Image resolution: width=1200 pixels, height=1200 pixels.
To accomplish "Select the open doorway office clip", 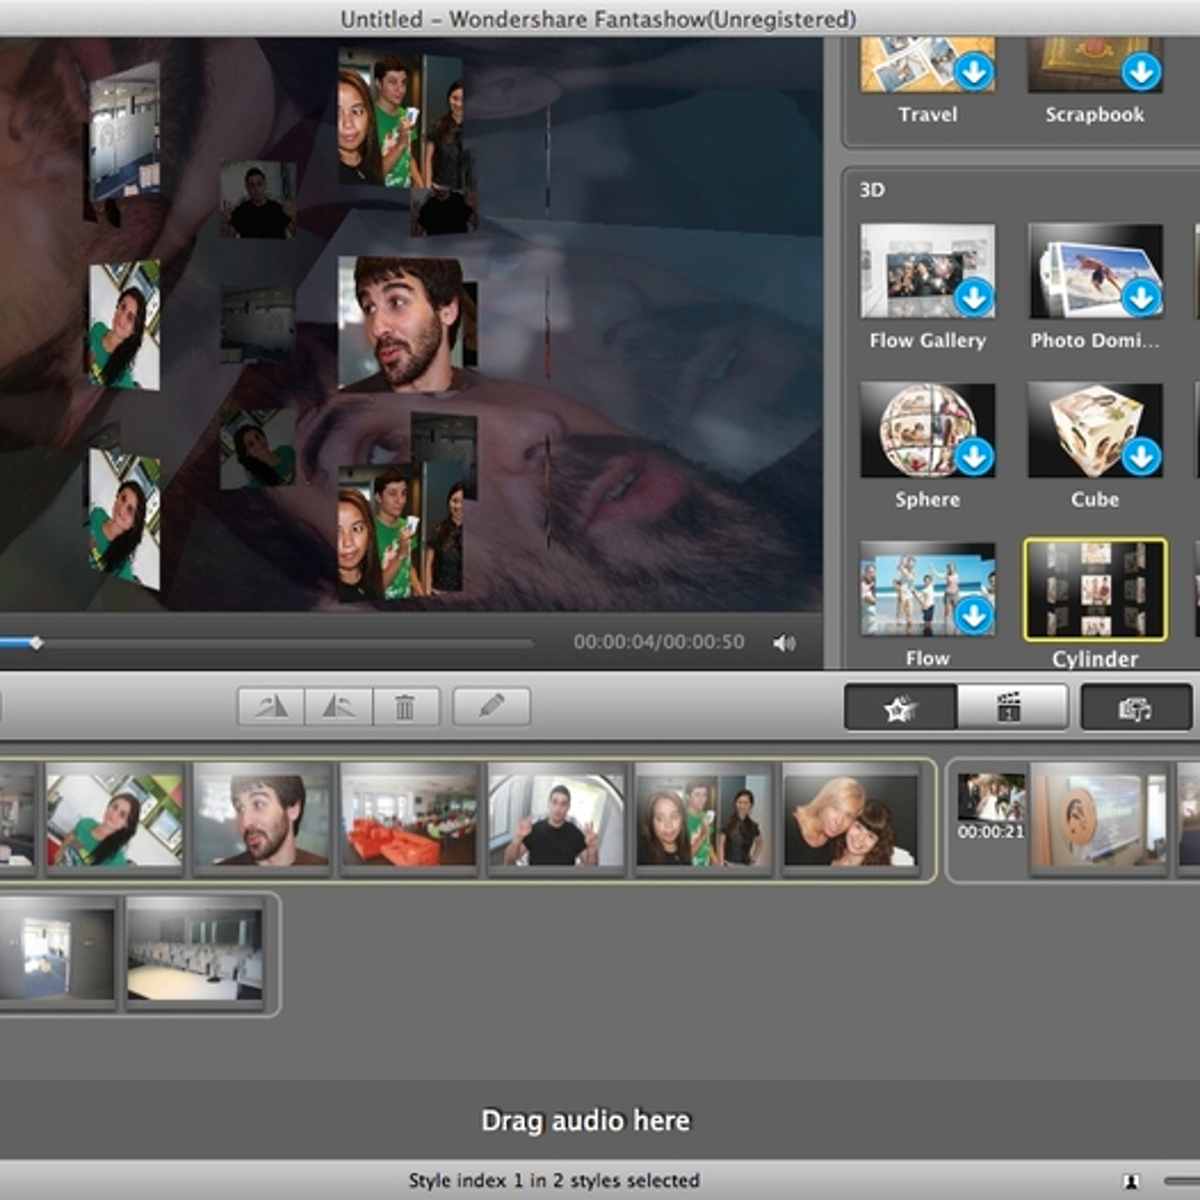I will pyautogui.click(x=57, y=952).
